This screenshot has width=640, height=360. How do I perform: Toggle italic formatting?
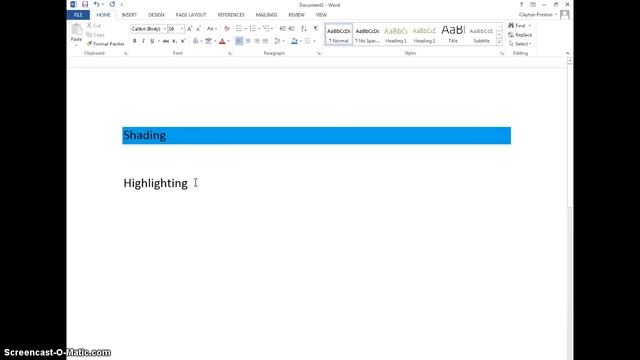(143, 41)
